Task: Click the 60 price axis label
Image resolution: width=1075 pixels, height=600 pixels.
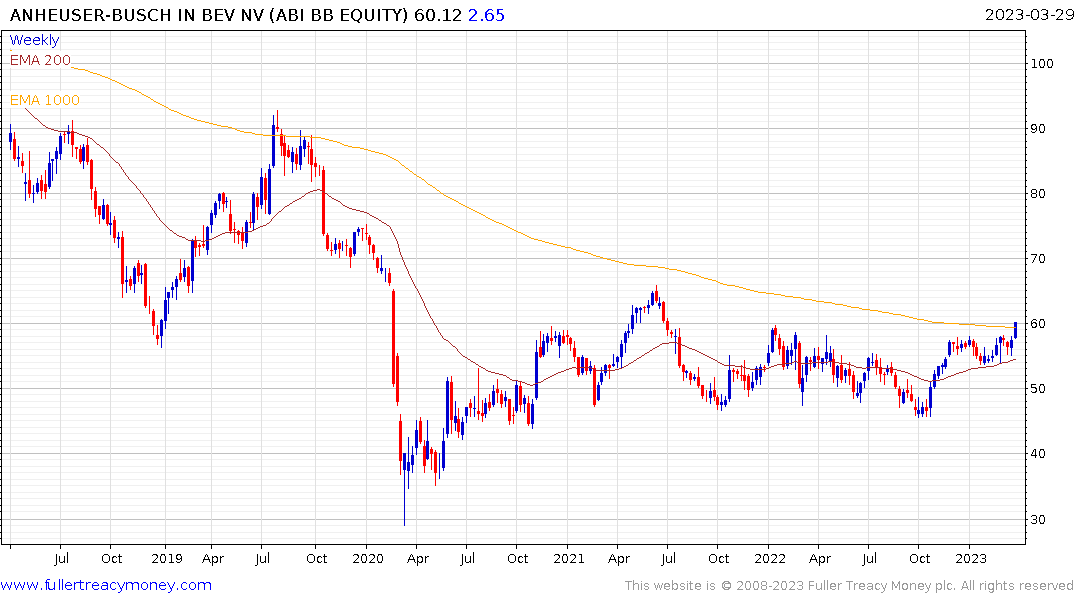Action: coord(1038,324)
